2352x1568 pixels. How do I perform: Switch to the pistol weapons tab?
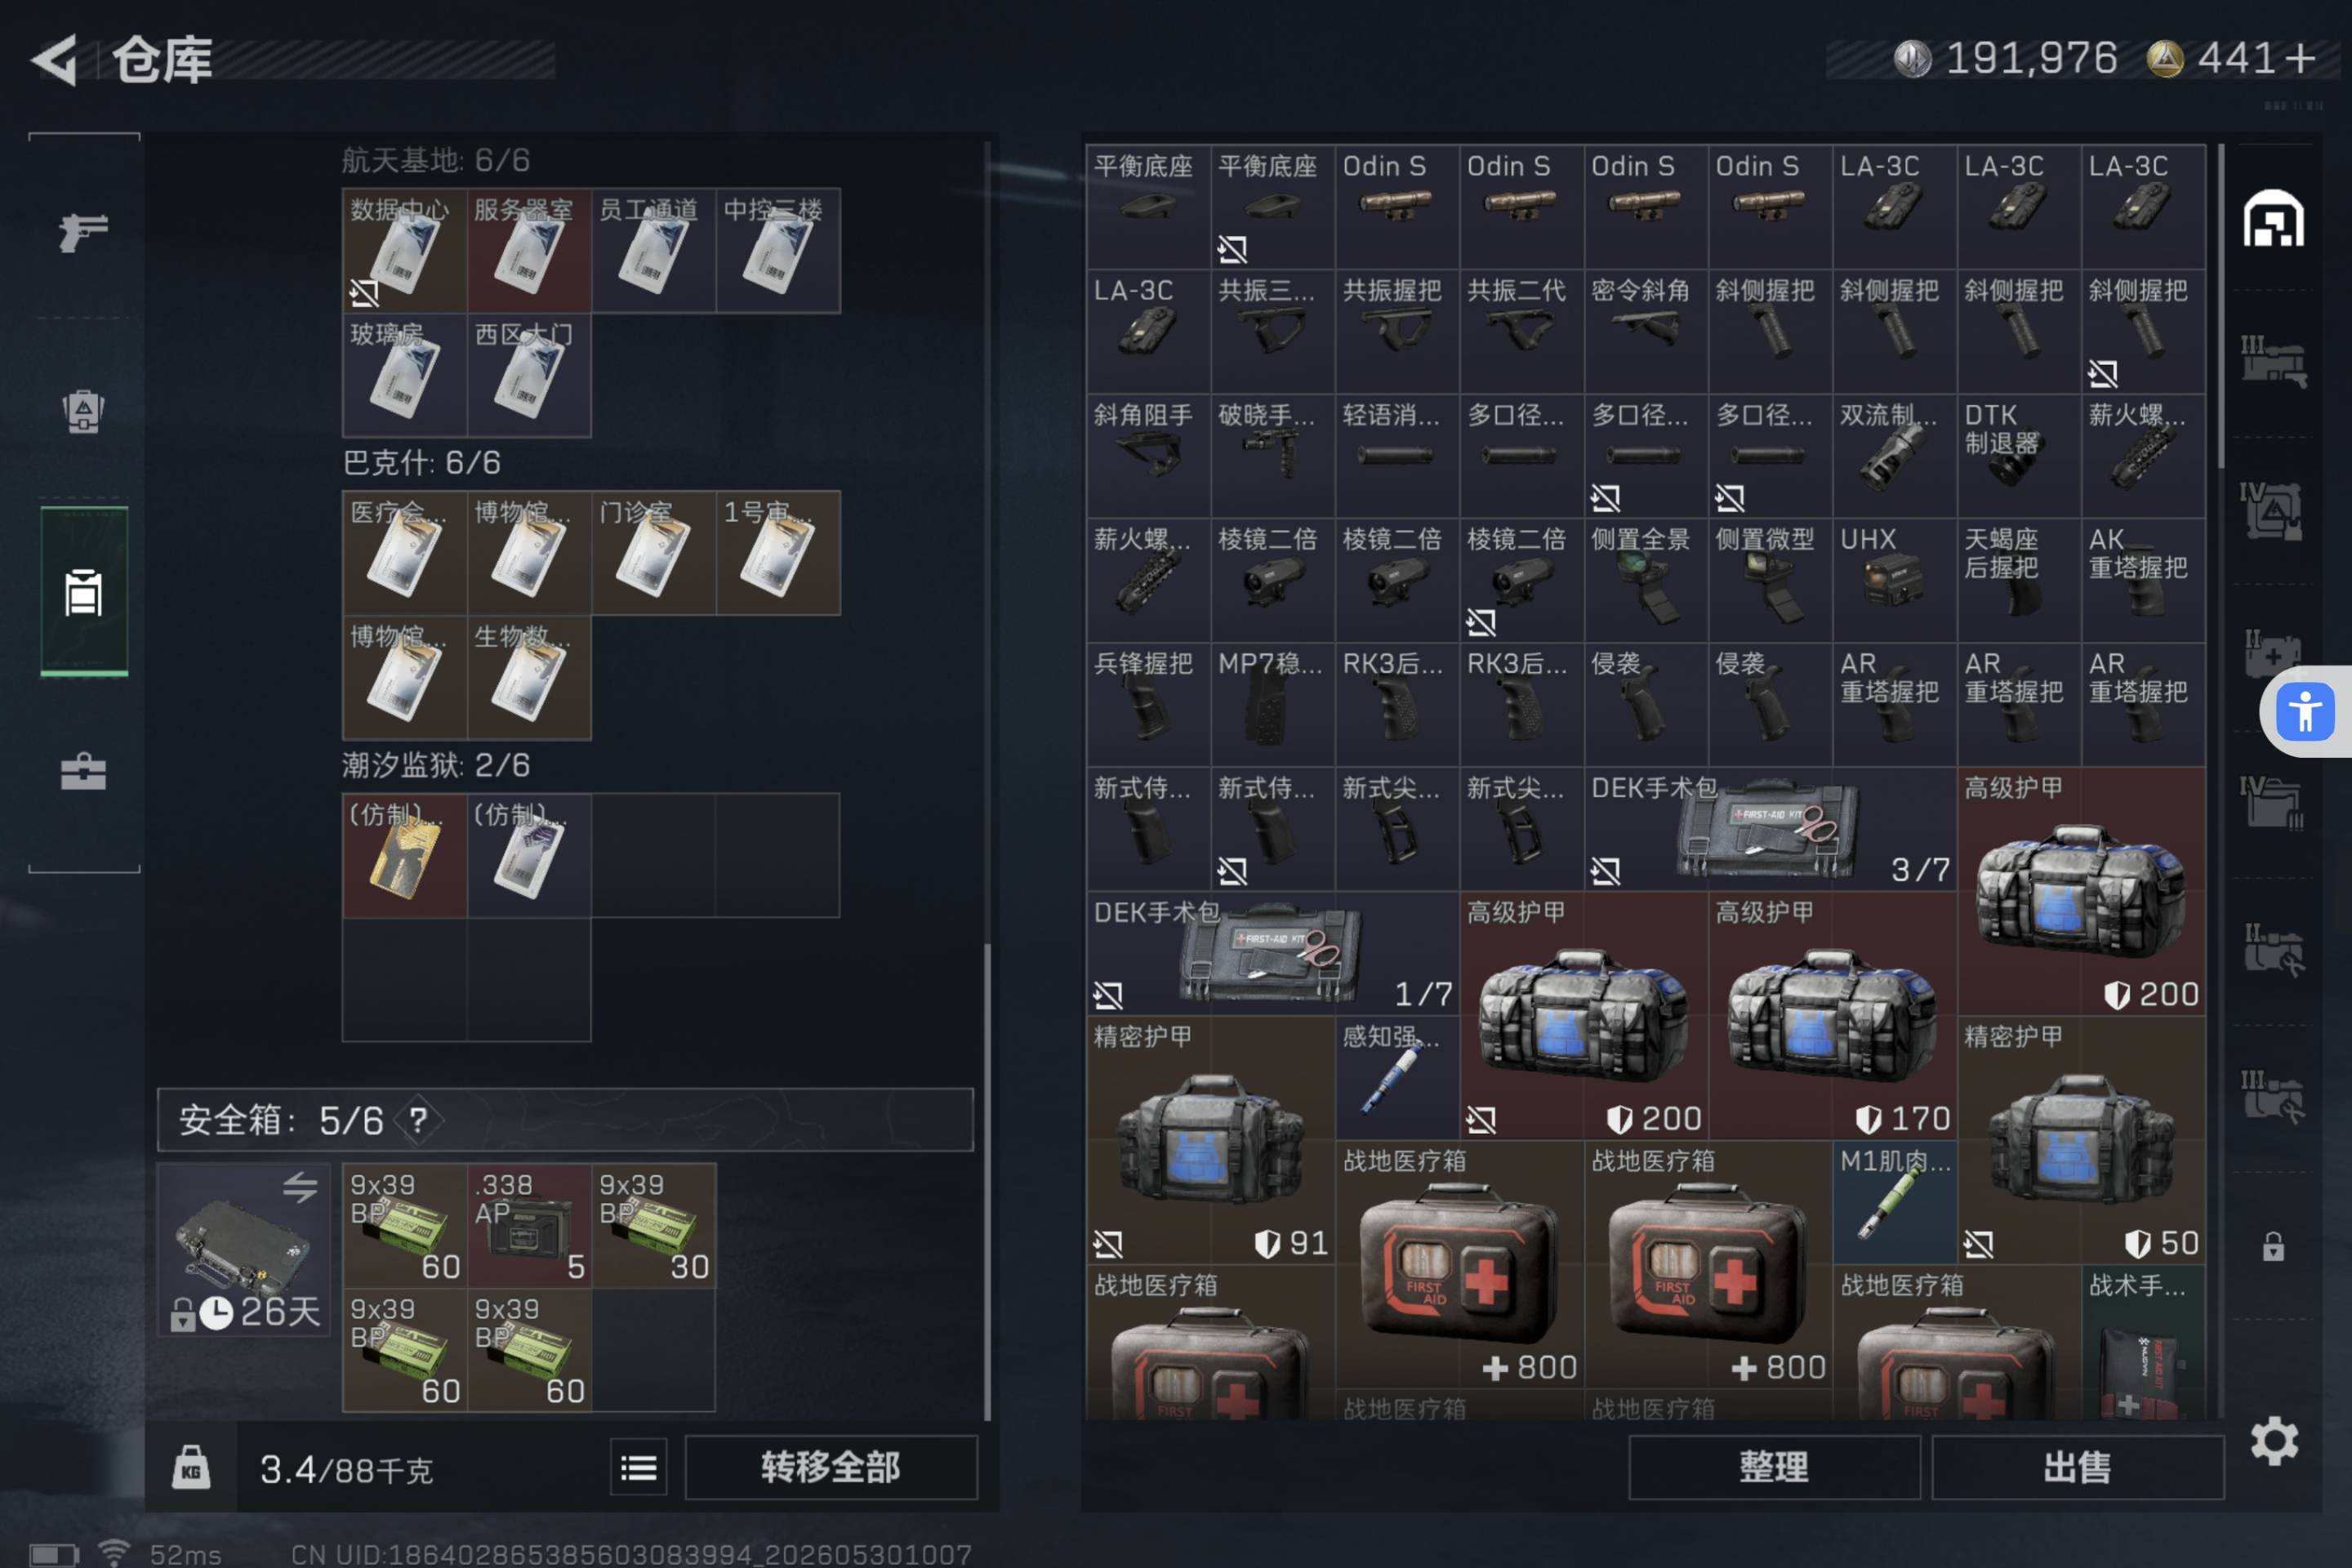(x=83, y=232)
